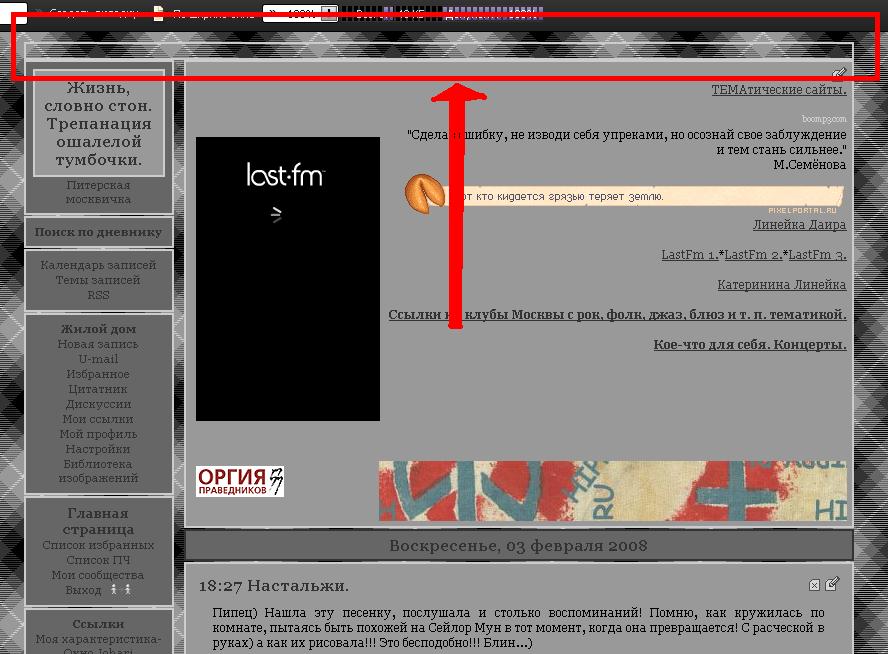Image resolution: width=888 pixels, height=654 pixels.
Task: Open the ТЕМАтические сайты link
Action: click(x=778, y=90)
